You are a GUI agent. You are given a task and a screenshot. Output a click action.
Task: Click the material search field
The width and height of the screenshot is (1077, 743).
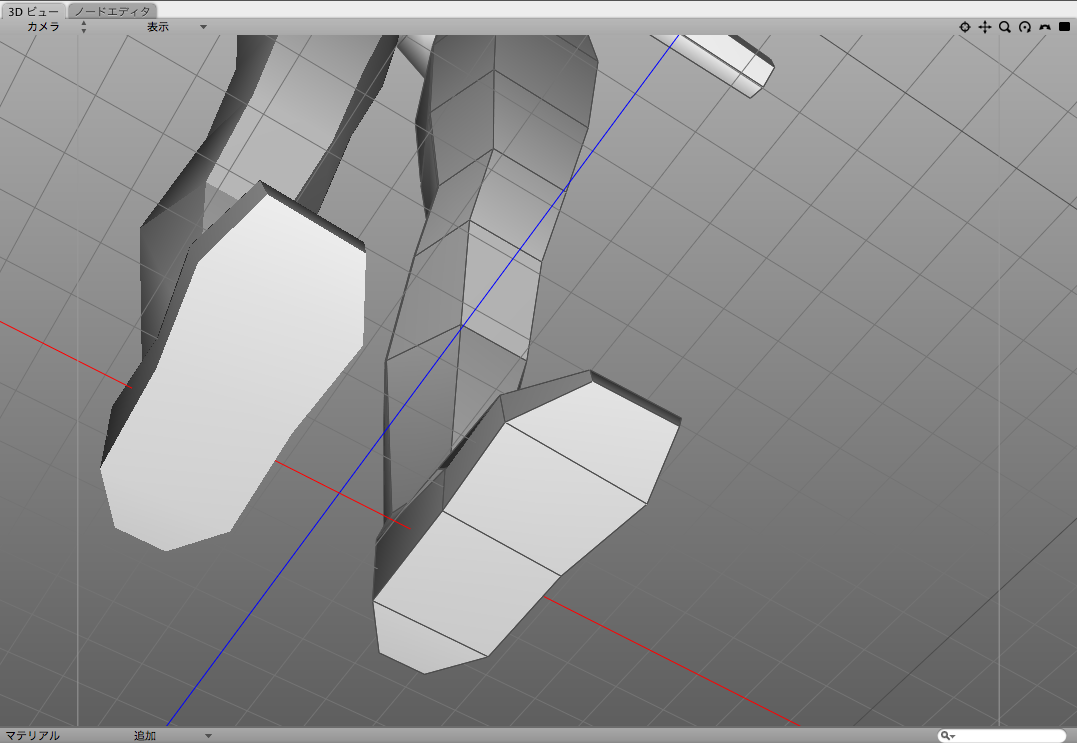(x=1001, y=735)
